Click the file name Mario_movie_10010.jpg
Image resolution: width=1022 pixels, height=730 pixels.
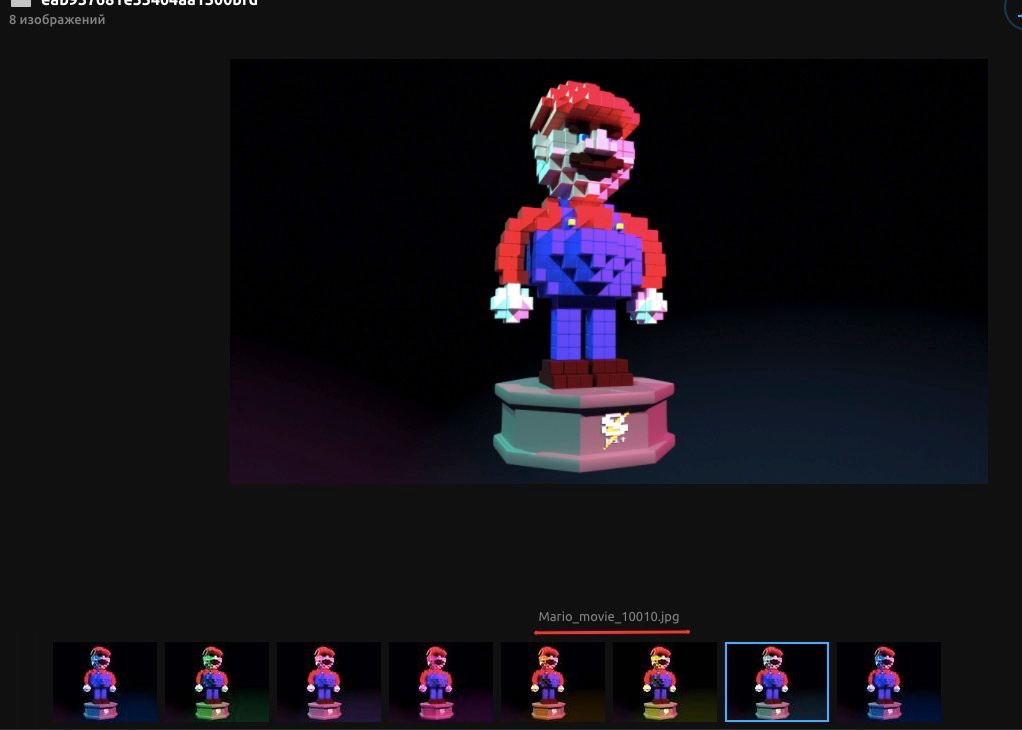[x=609, y=617]
